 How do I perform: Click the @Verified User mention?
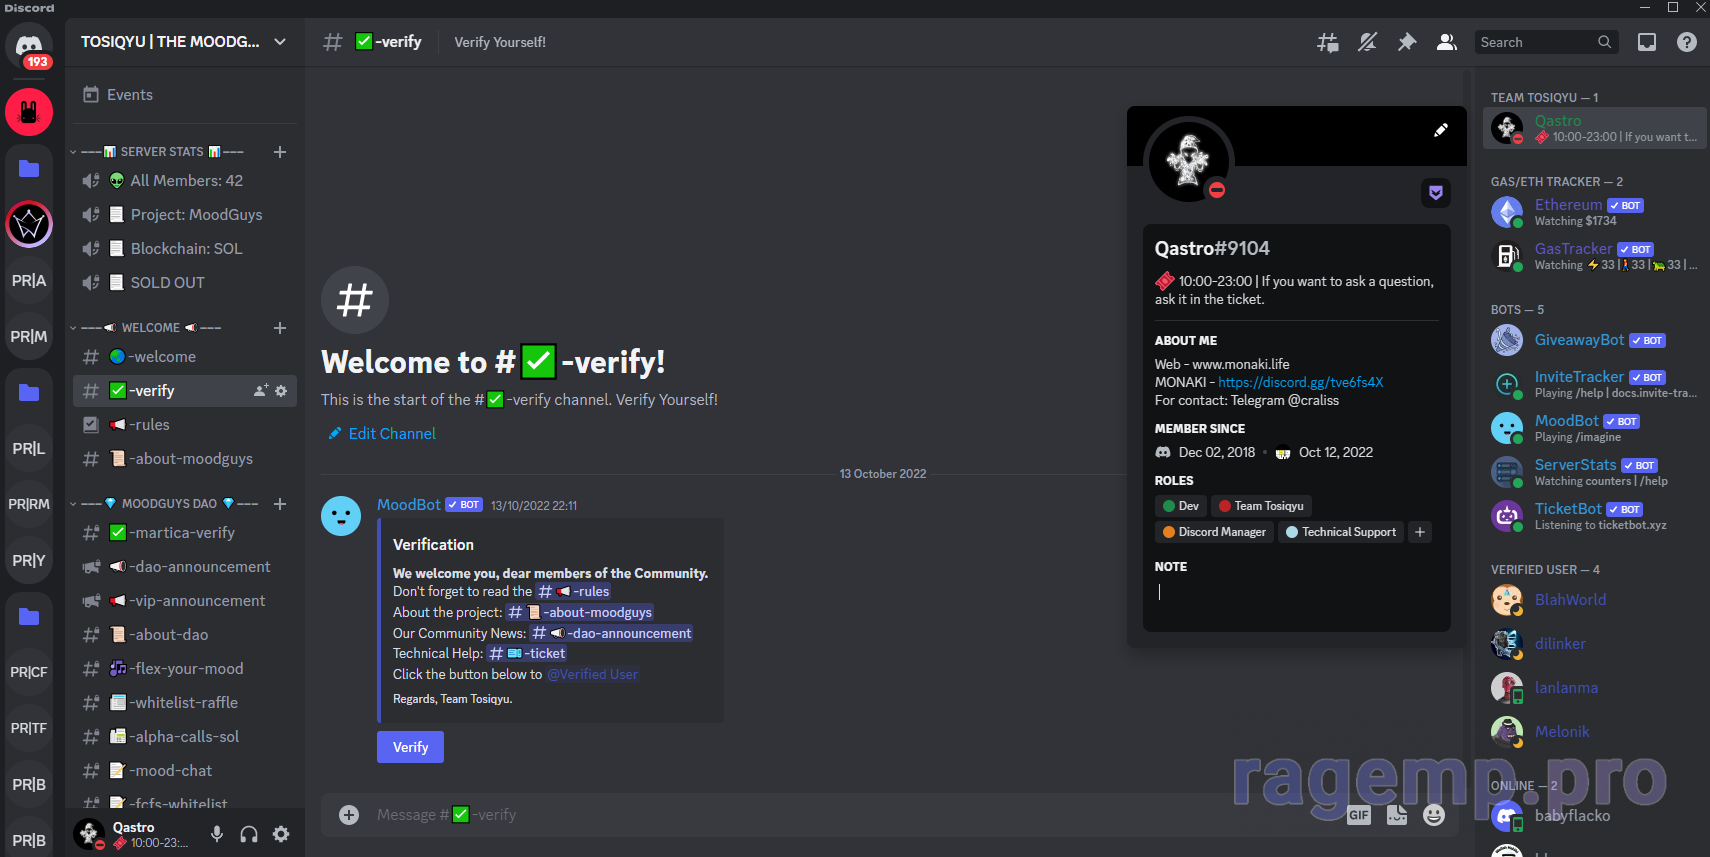tap(592, 674)
